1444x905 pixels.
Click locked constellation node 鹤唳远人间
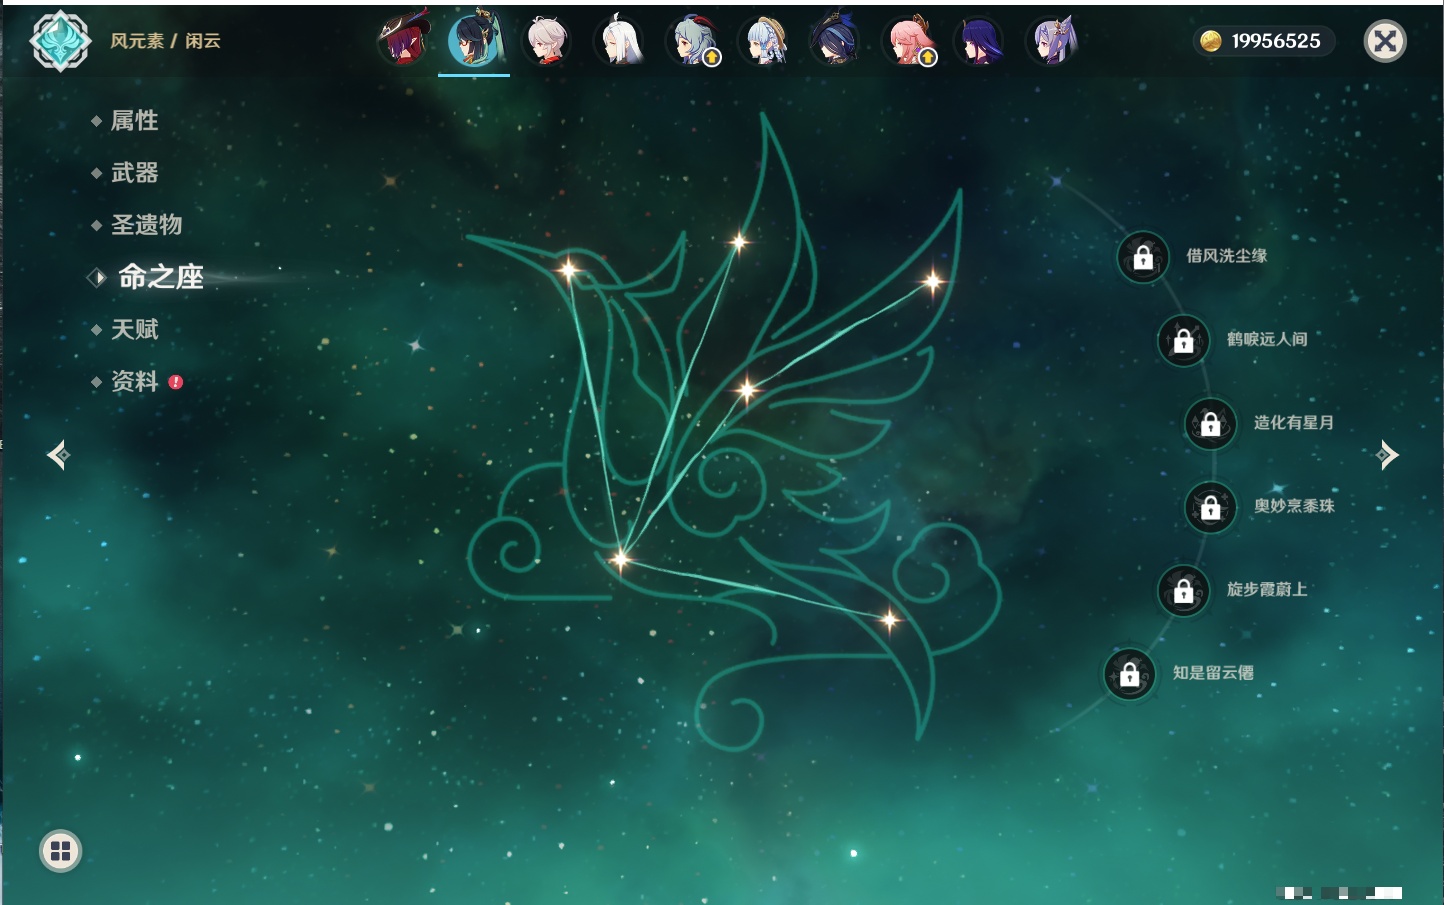[1184, 340]
